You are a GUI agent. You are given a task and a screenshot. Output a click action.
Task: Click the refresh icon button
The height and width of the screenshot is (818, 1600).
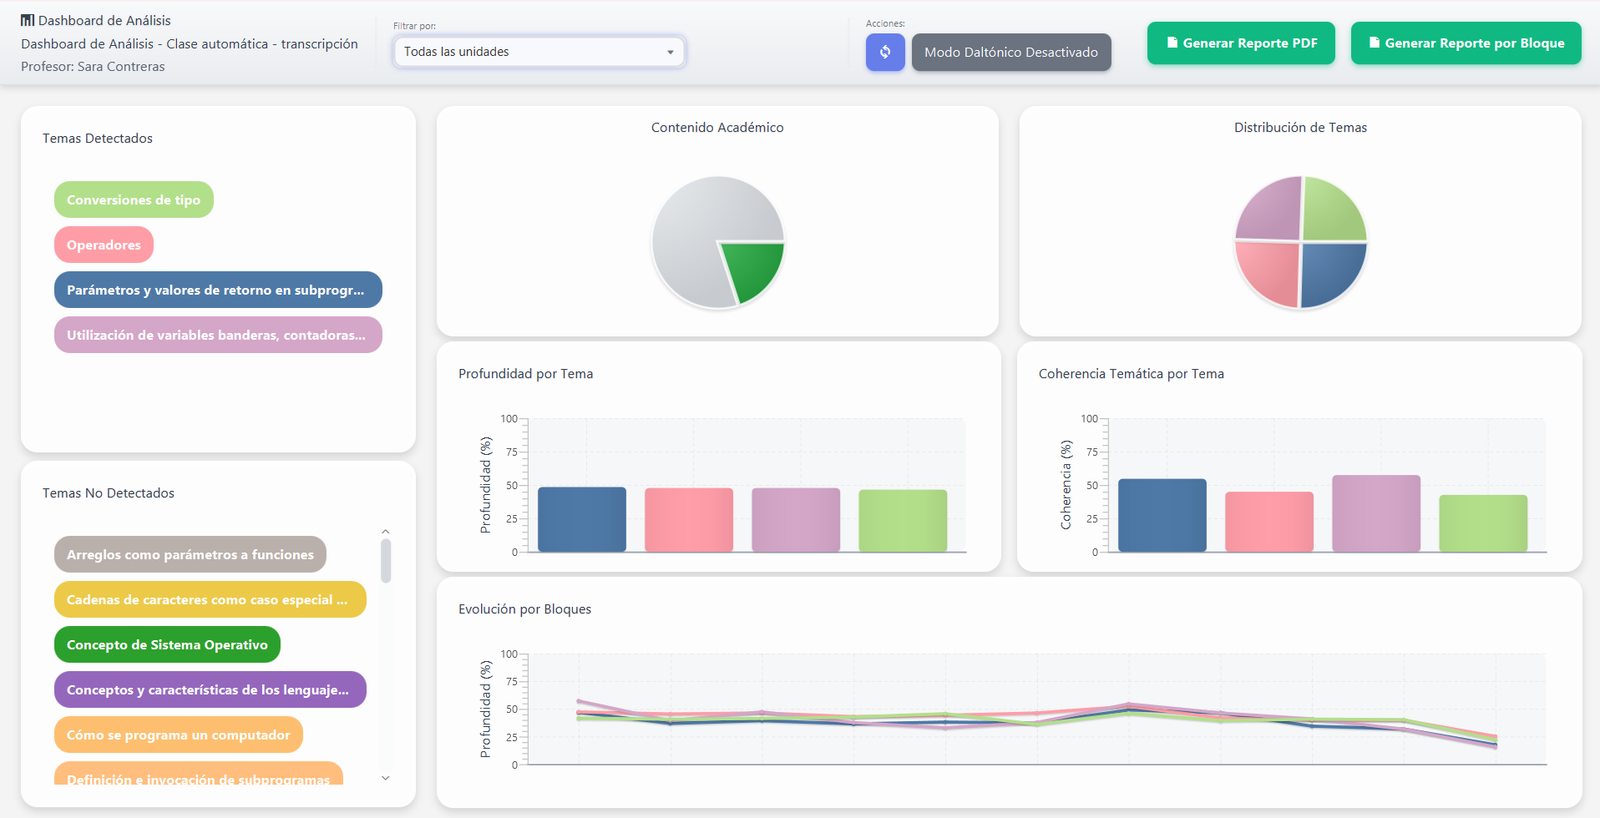coord(885,52)
